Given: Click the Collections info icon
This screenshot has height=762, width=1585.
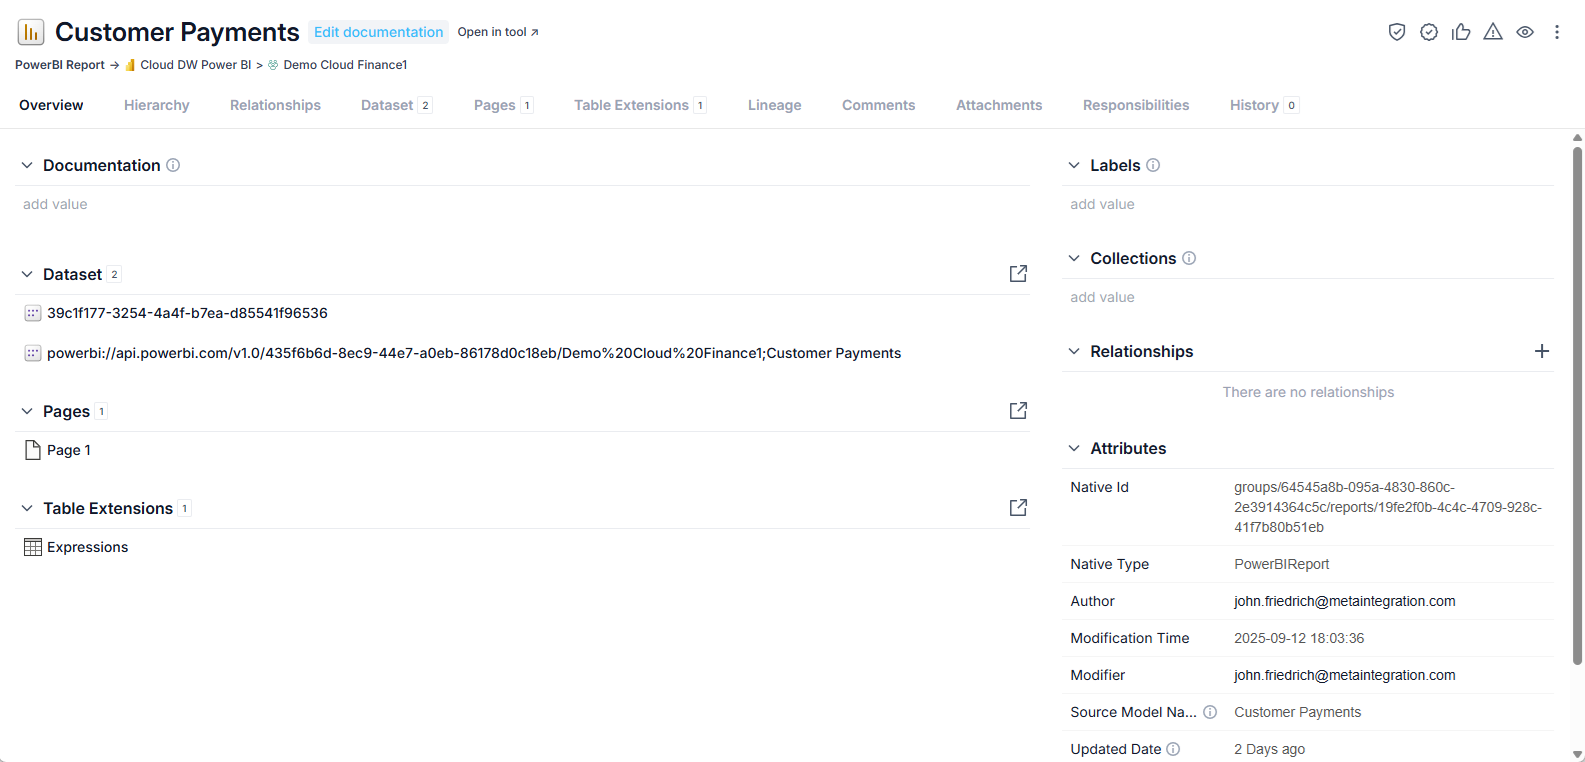Looking at the screenshot, I should [x=1189, y=258].
